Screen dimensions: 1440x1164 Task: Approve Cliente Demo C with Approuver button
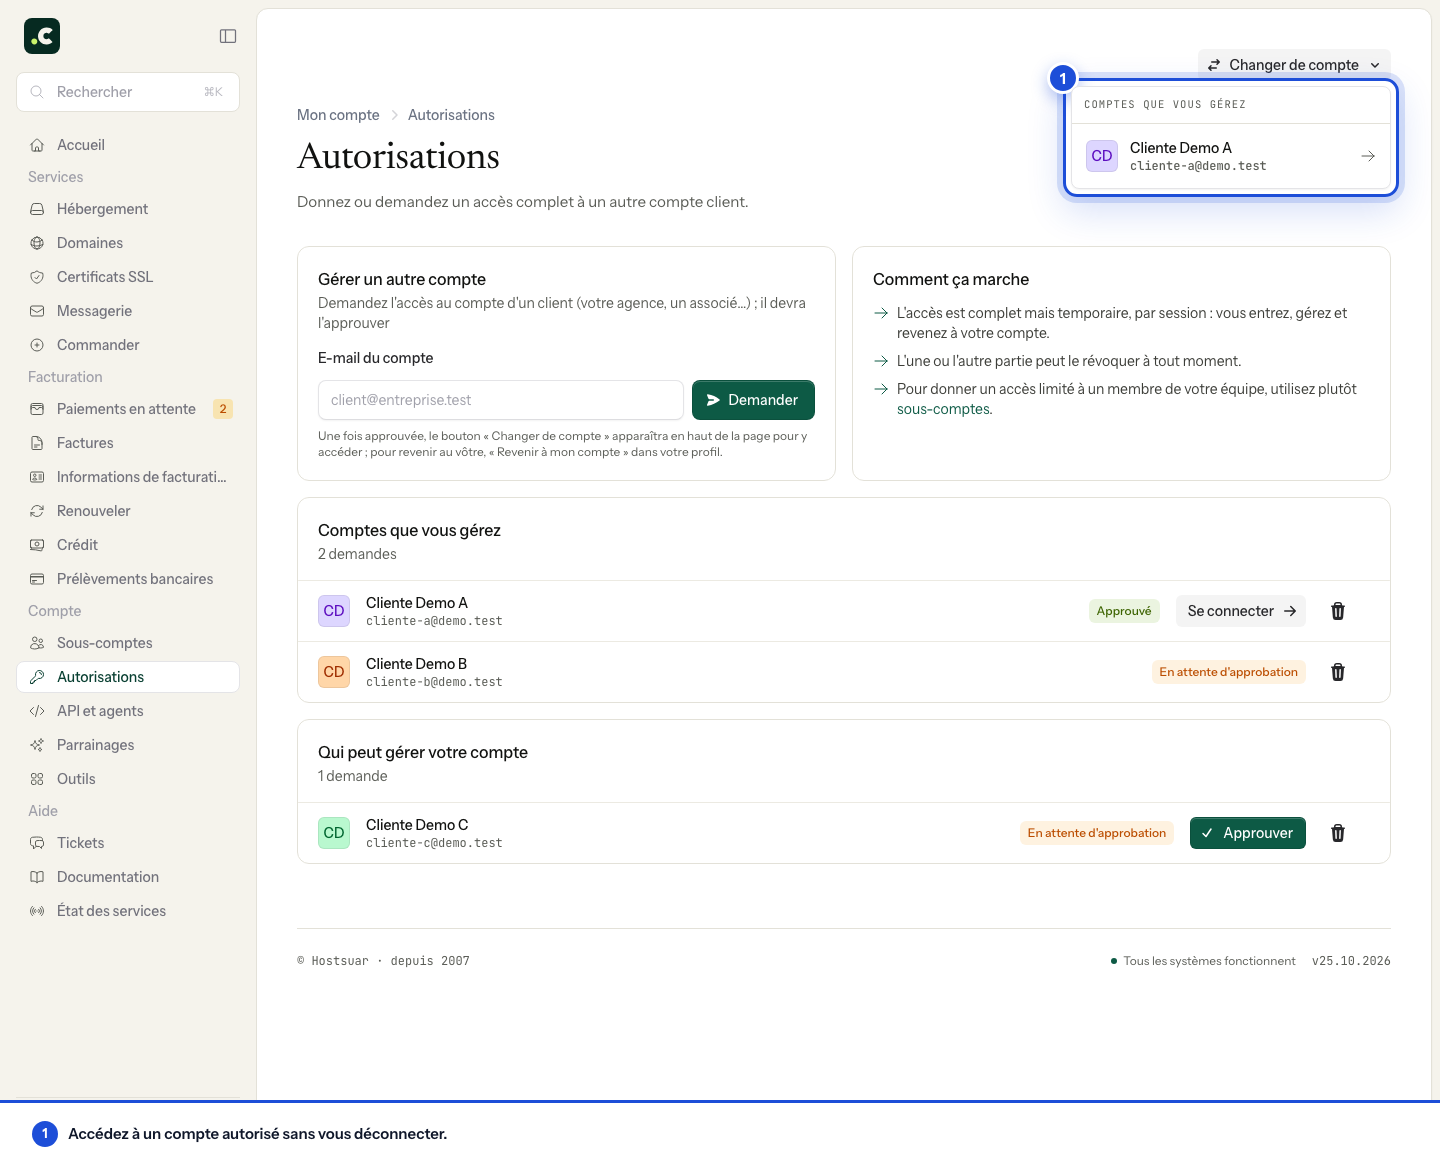click(1248, 833)
